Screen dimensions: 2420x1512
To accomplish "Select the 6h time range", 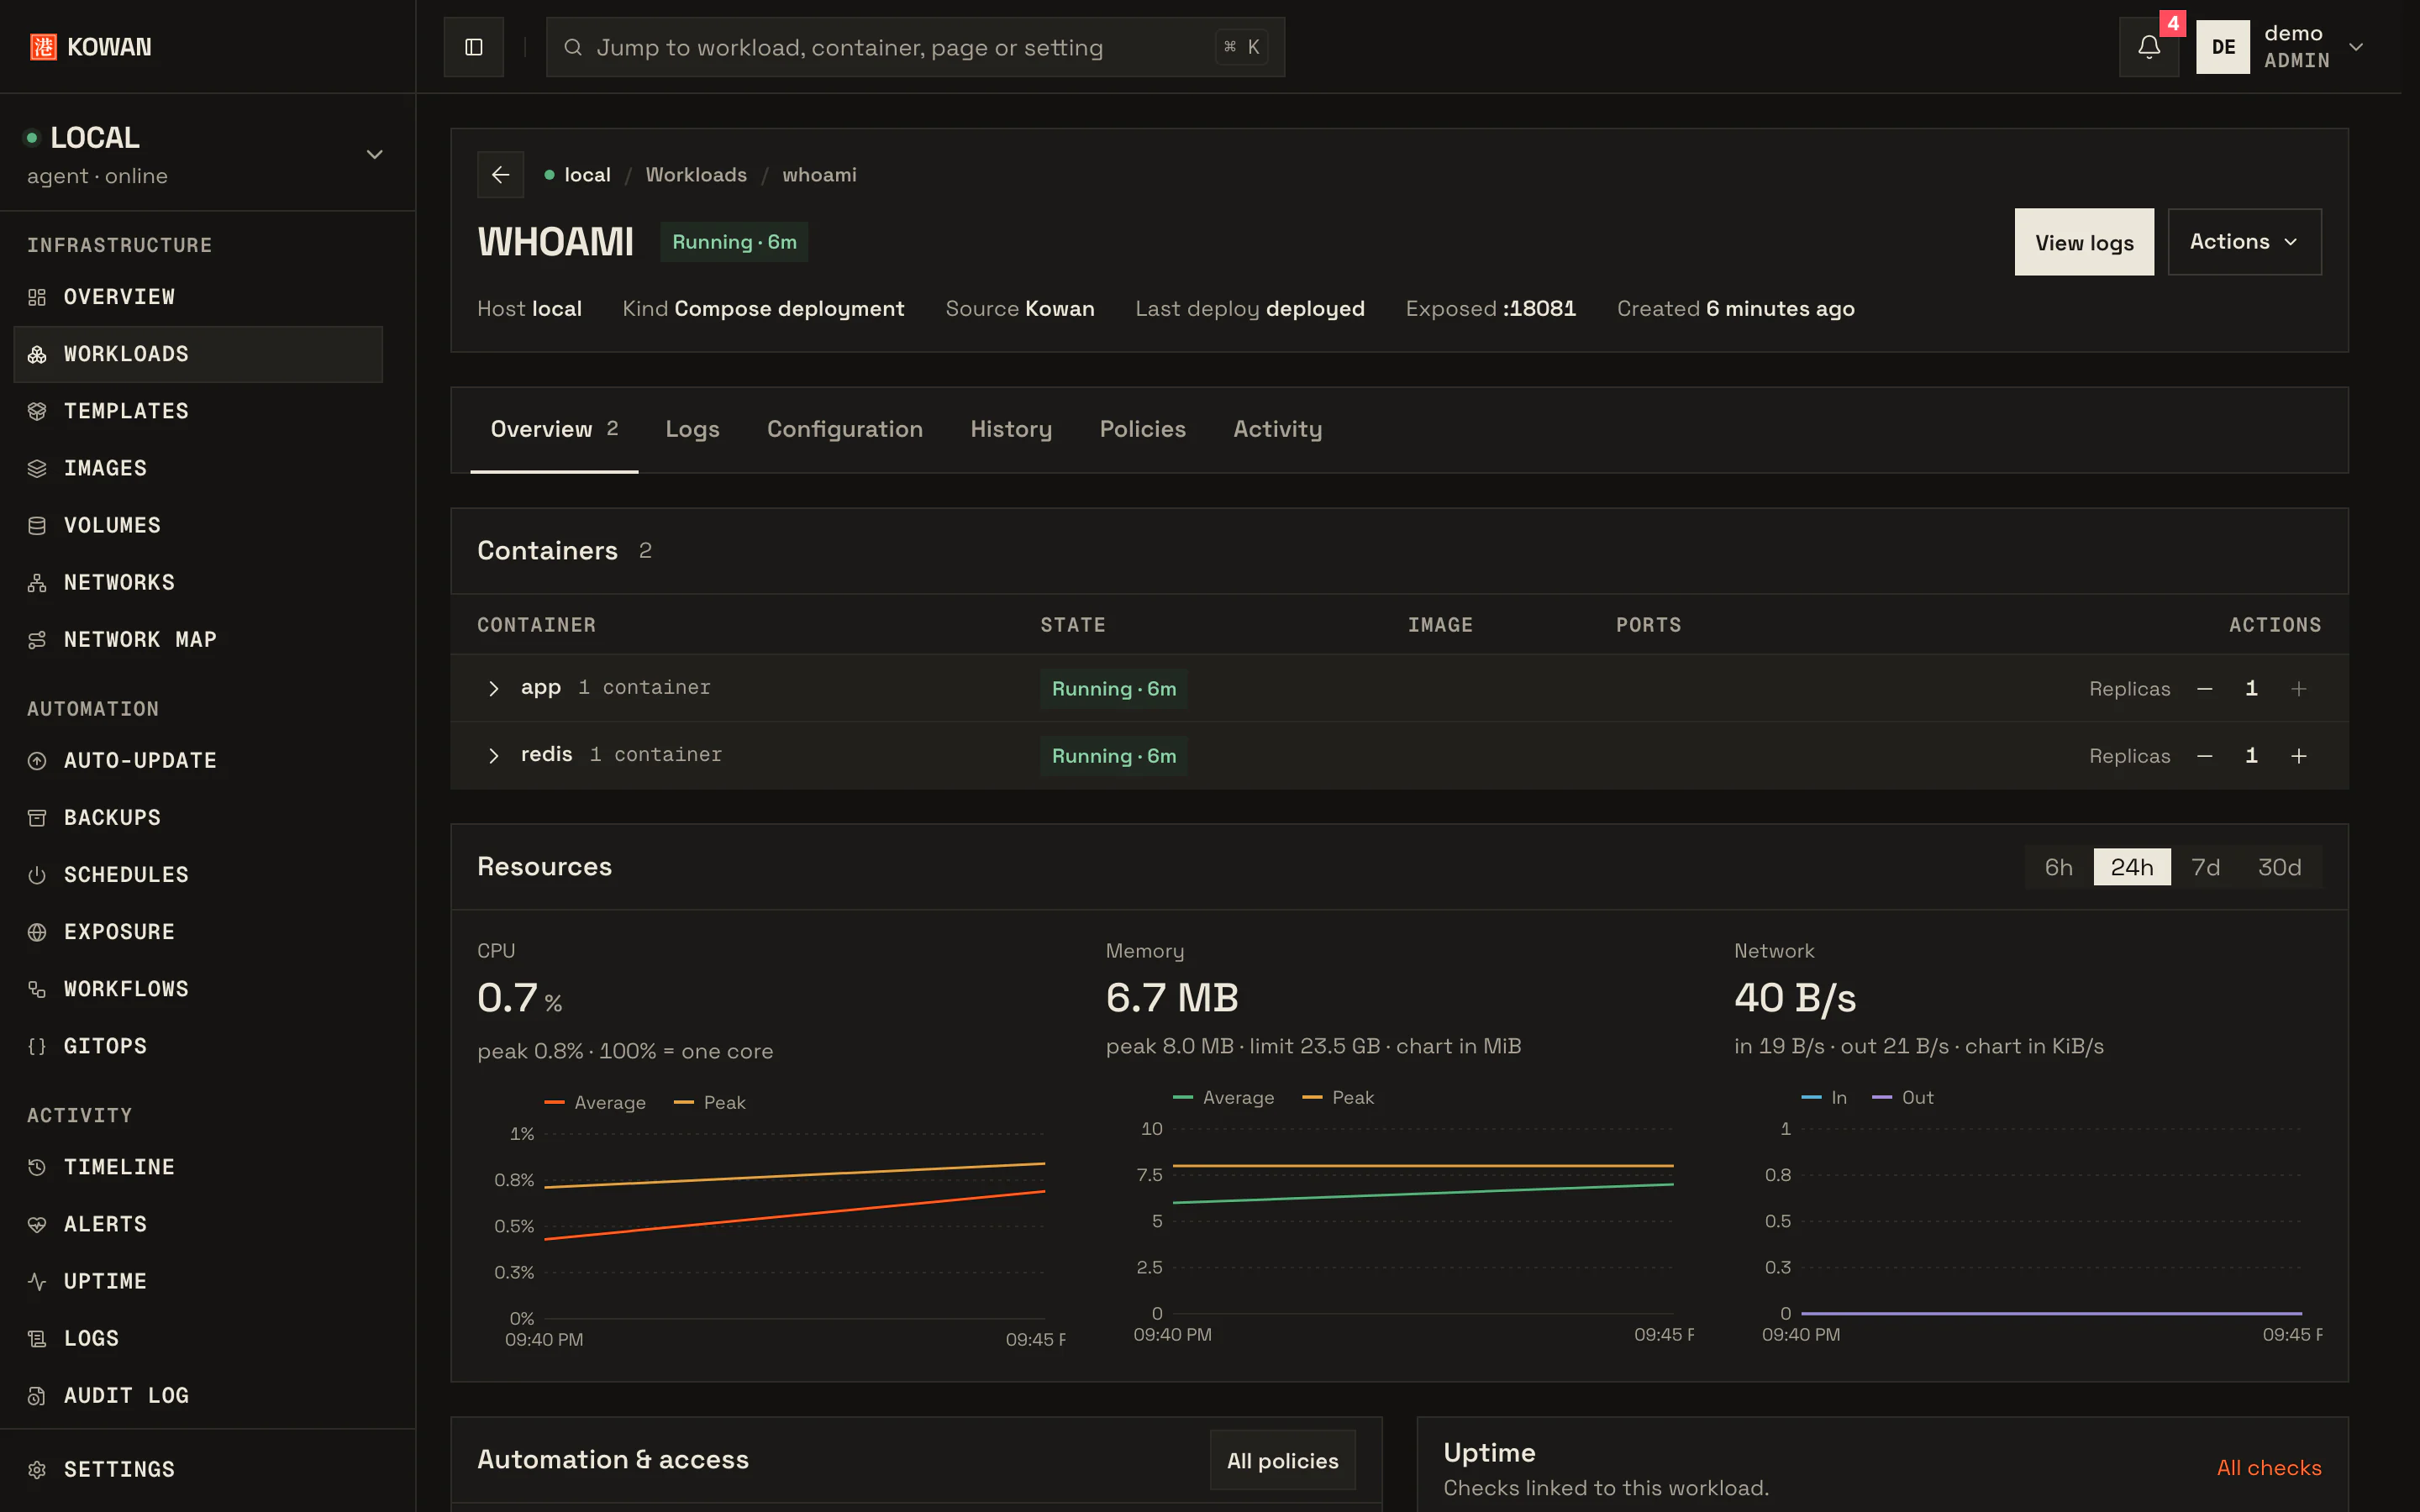I will (2058, 867).
